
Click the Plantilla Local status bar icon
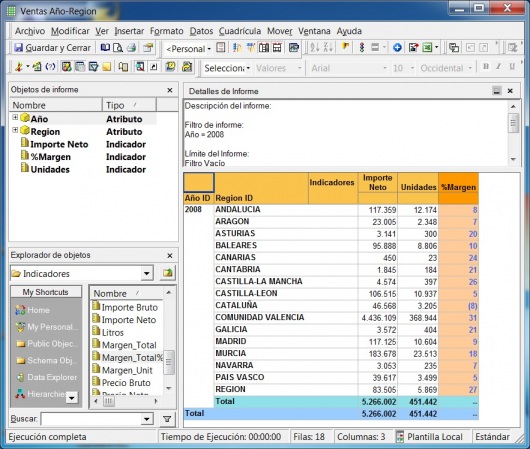[400, 437]
